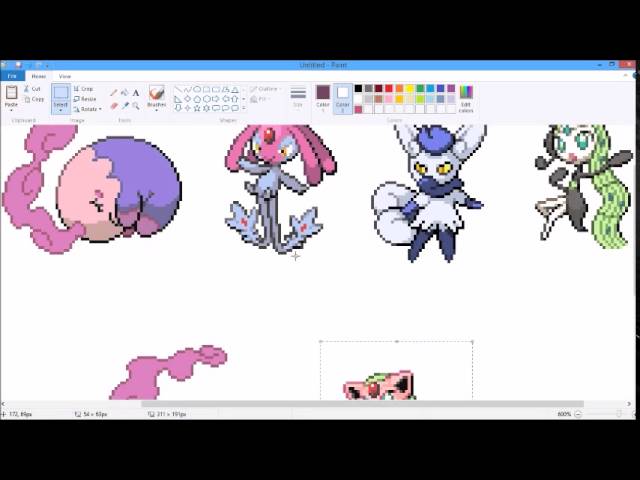The image size is (640, 480).
Task: Cut the current selection
Action: (x=32, y=89)
